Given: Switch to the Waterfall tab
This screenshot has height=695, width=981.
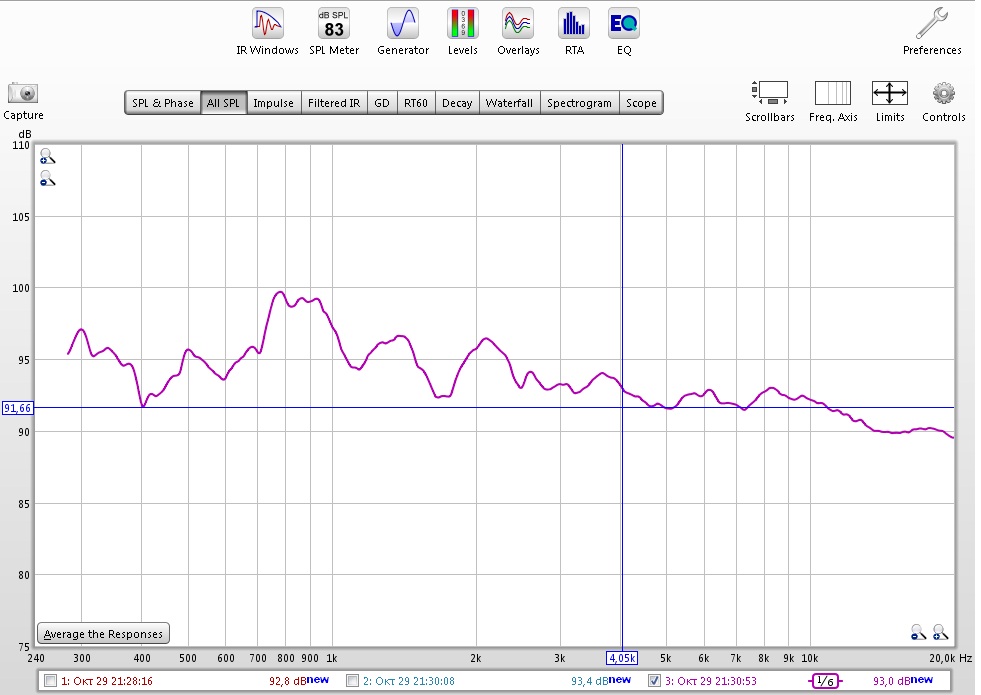Looking at the screenshot, I should pos(509,103).
